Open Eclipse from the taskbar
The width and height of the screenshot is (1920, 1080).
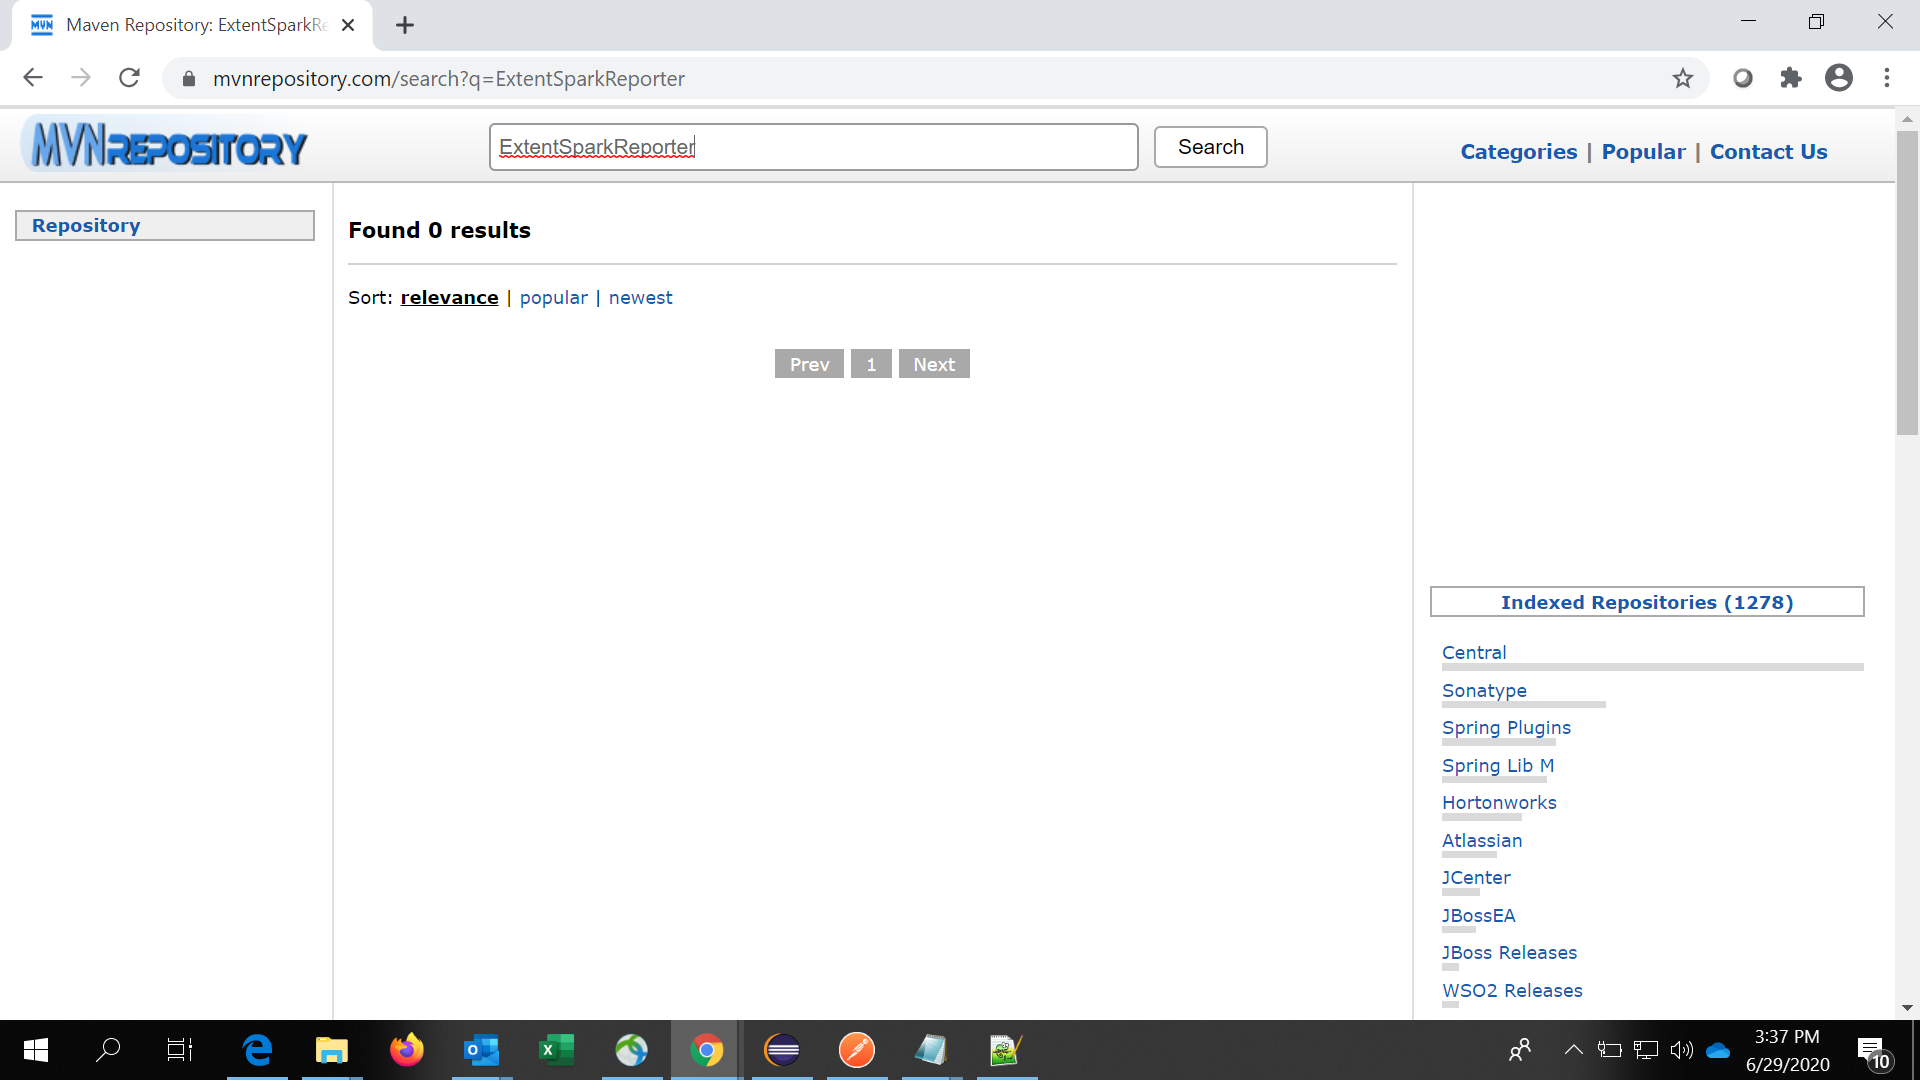(x=782, y=1050)
